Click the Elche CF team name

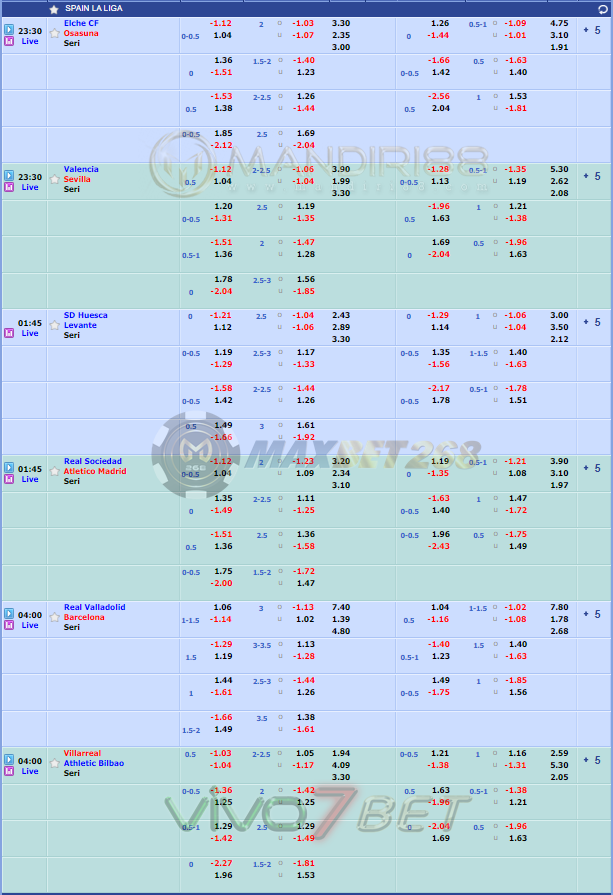[81, 23]
